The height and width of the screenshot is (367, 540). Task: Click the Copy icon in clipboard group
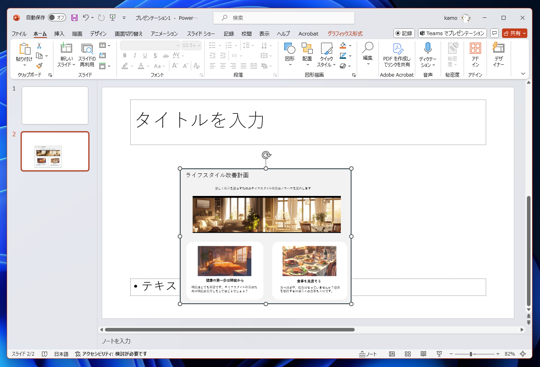[x=40, y=55]
